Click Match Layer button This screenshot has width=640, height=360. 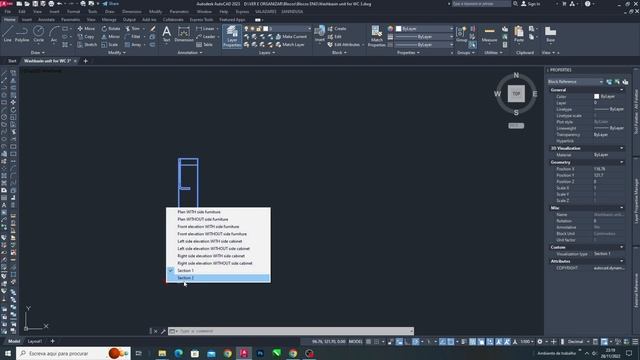pos(290,44)
